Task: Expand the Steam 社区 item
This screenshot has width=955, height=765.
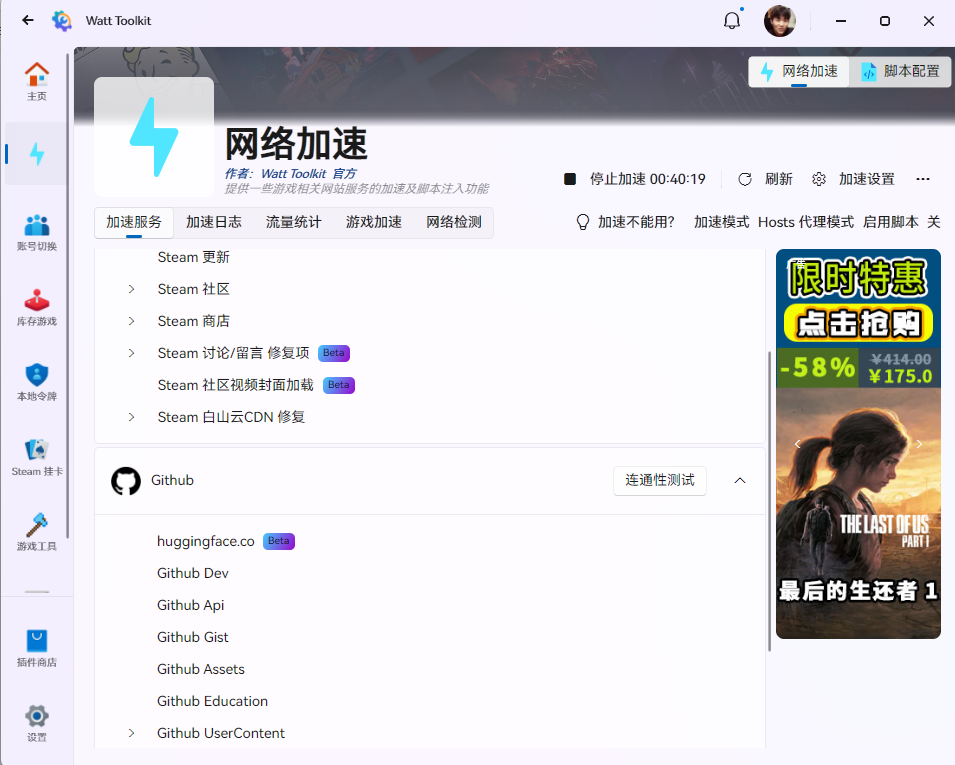Action: [x=132, y=289]
